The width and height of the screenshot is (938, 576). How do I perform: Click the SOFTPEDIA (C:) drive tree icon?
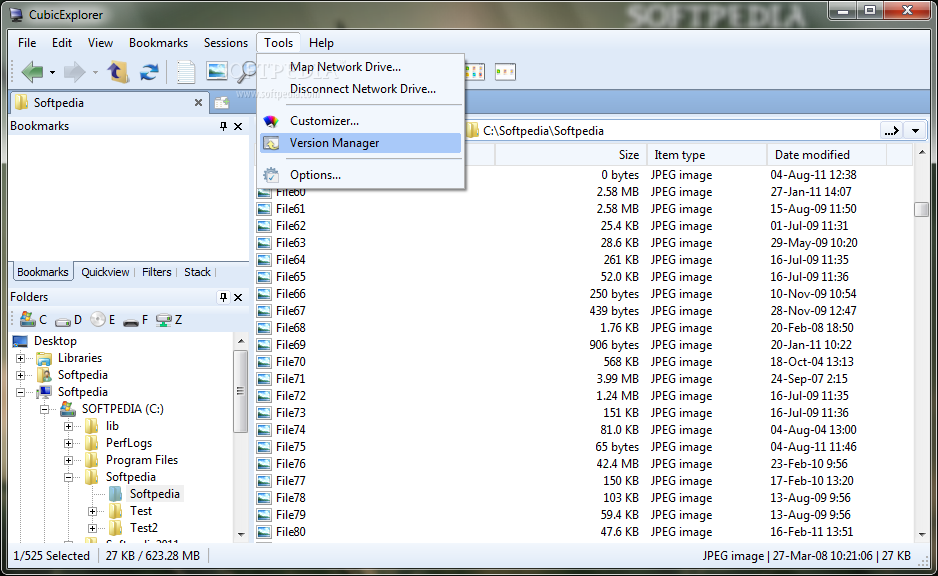point(68,409)
